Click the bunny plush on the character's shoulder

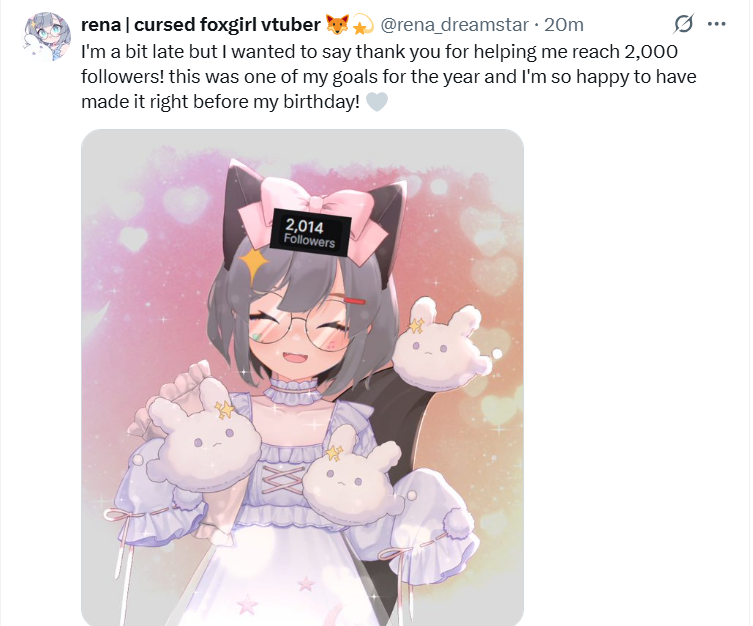pyautogui.click(x=441, y=346)
